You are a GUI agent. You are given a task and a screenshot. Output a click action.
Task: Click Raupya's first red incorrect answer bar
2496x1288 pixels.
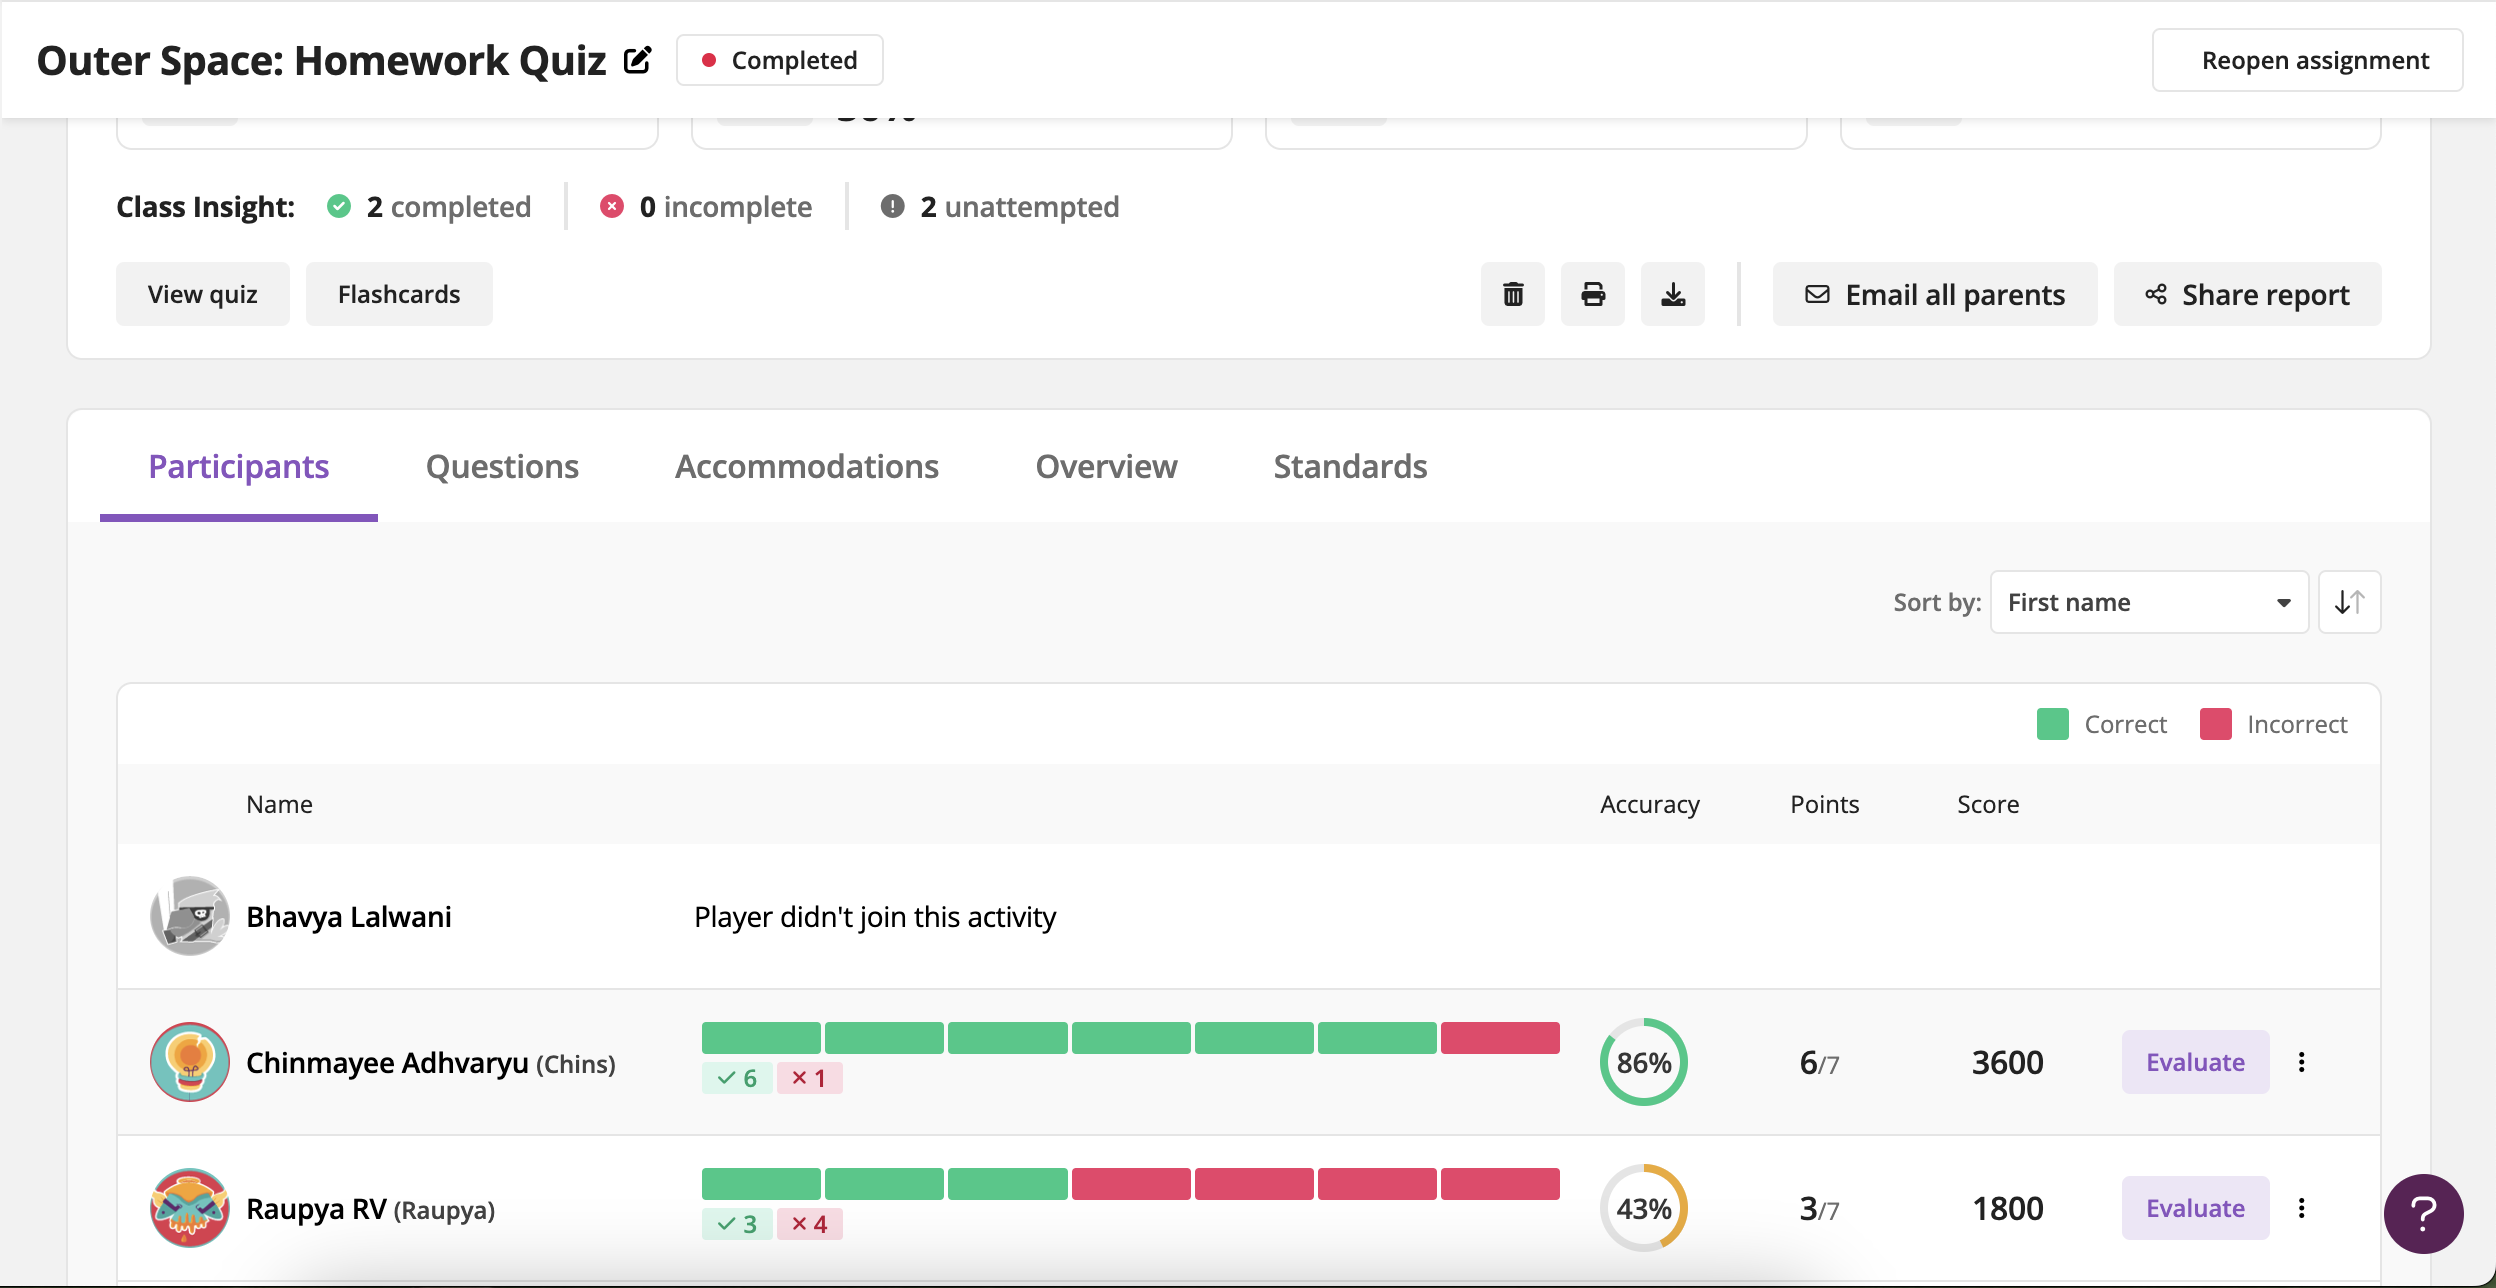click(1131, 1184)
